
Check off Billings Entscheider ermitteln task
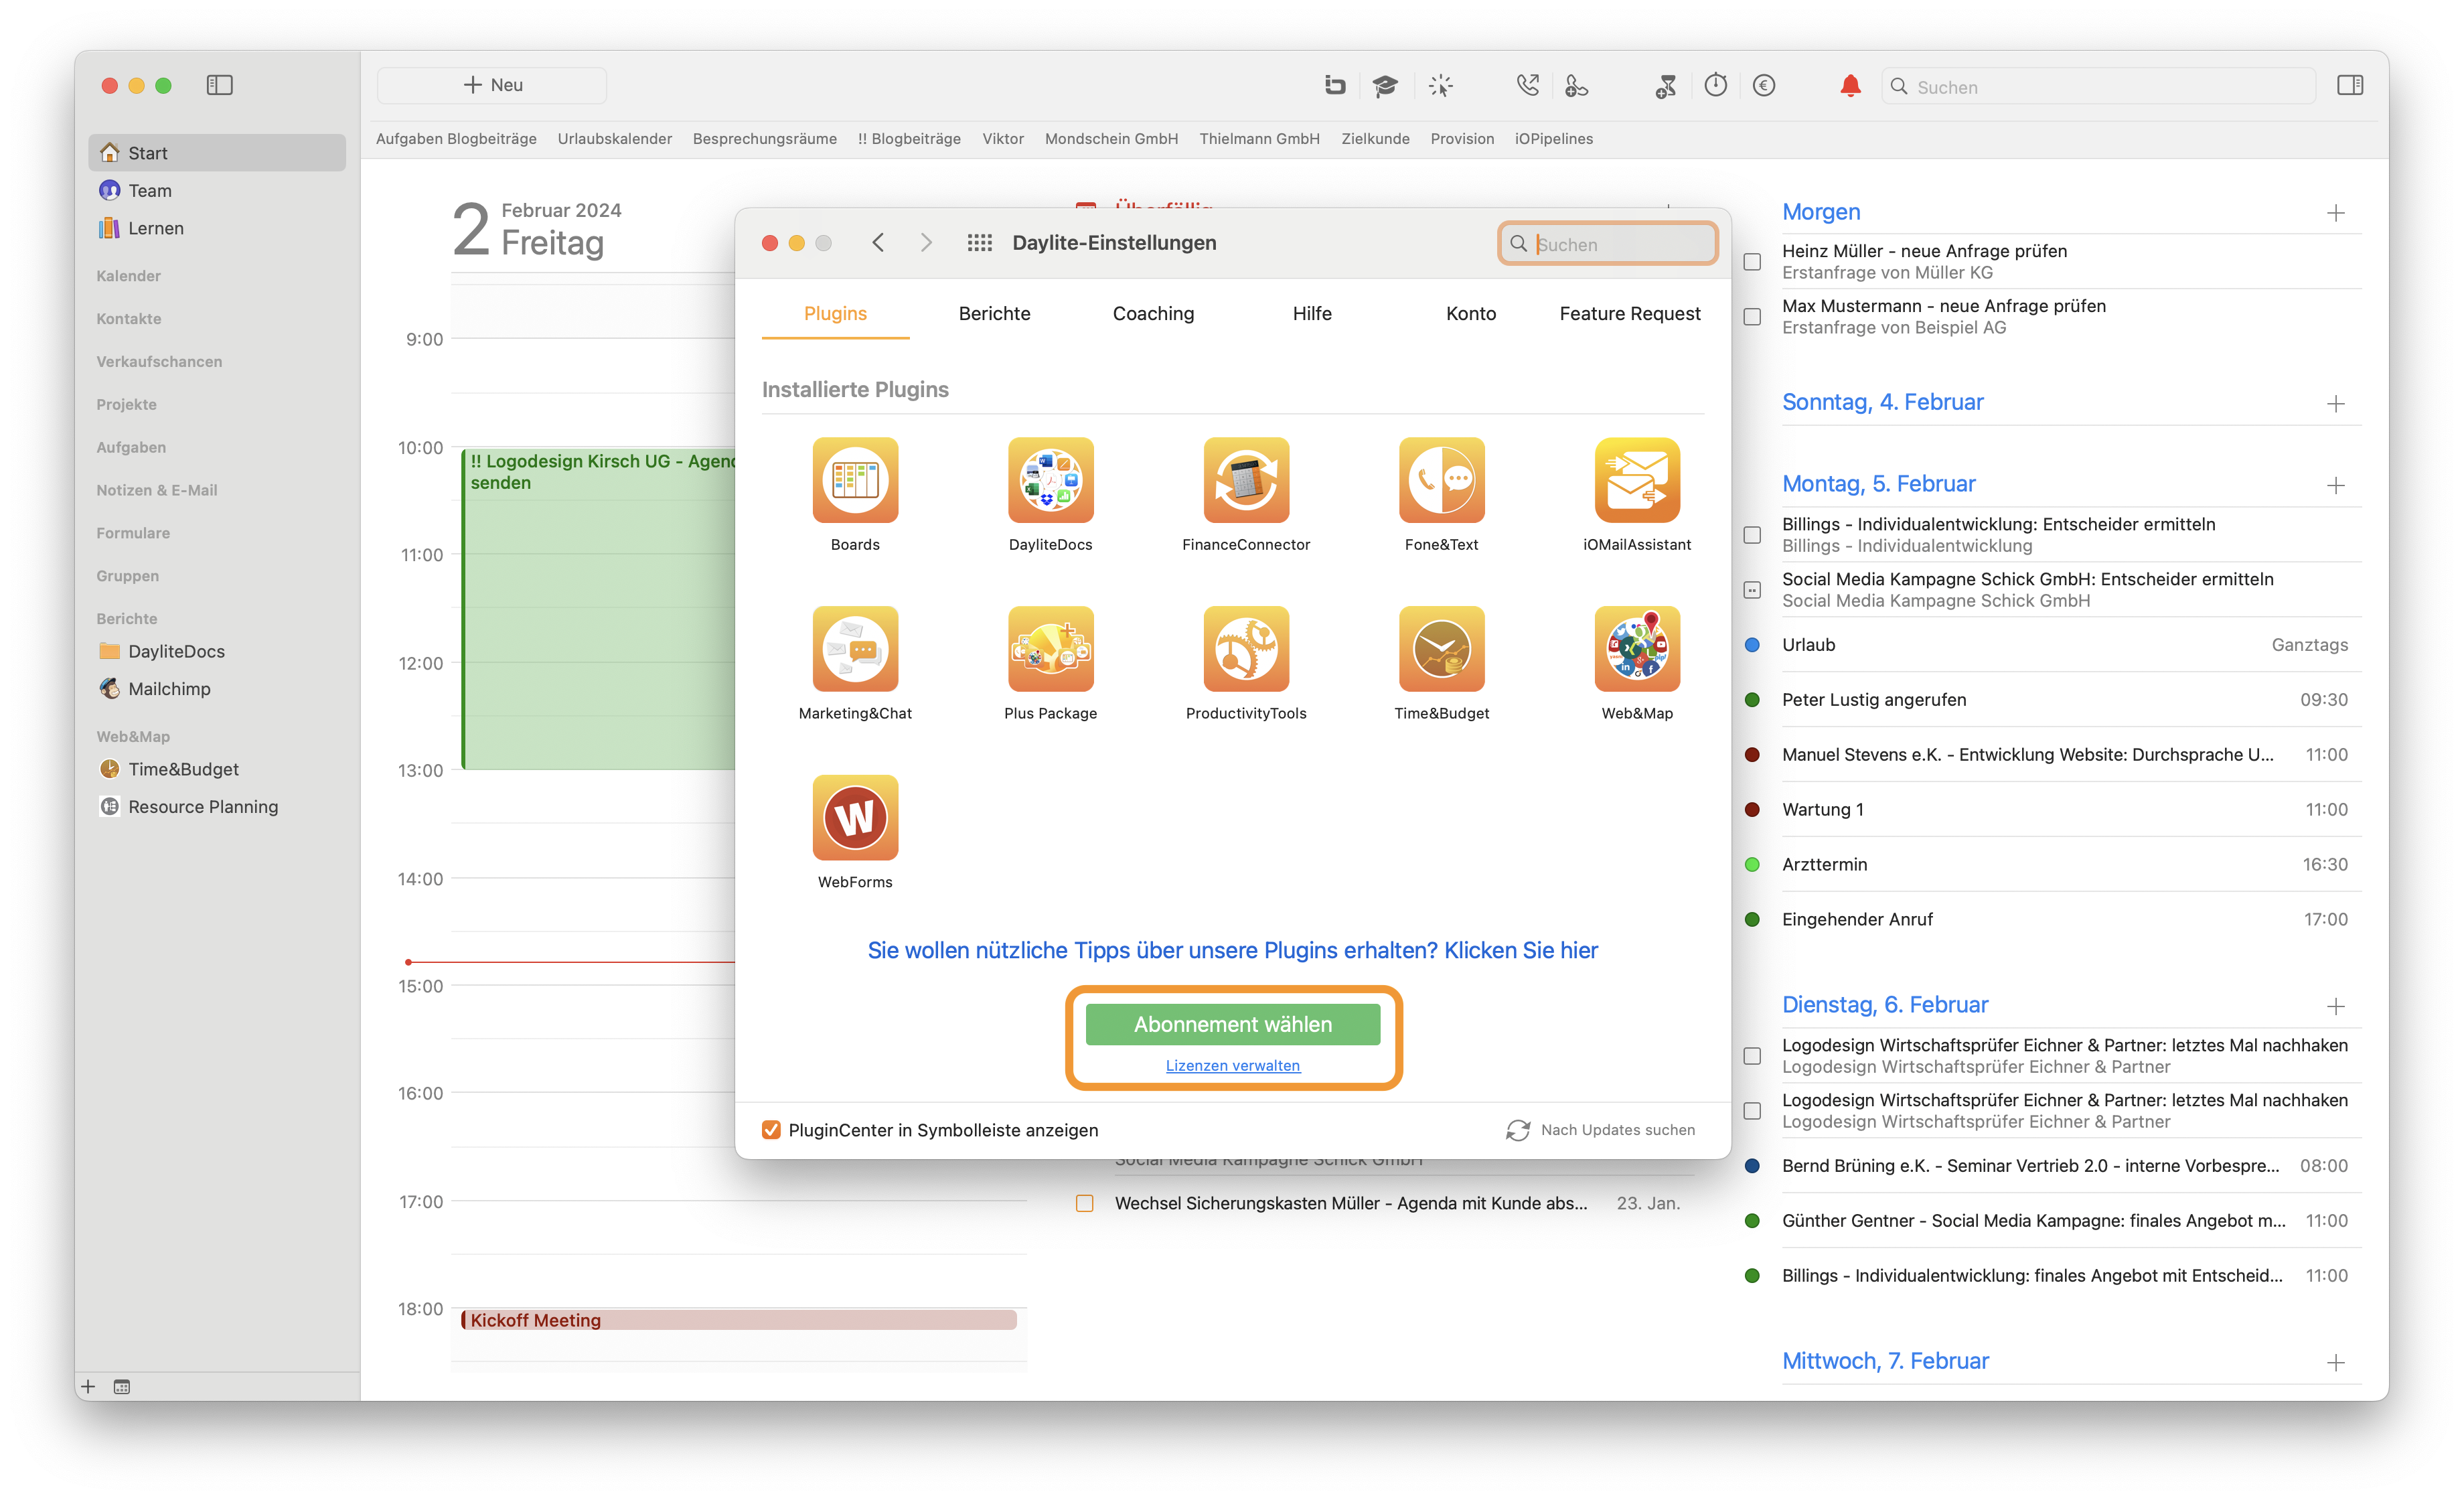pos(1752,535)
